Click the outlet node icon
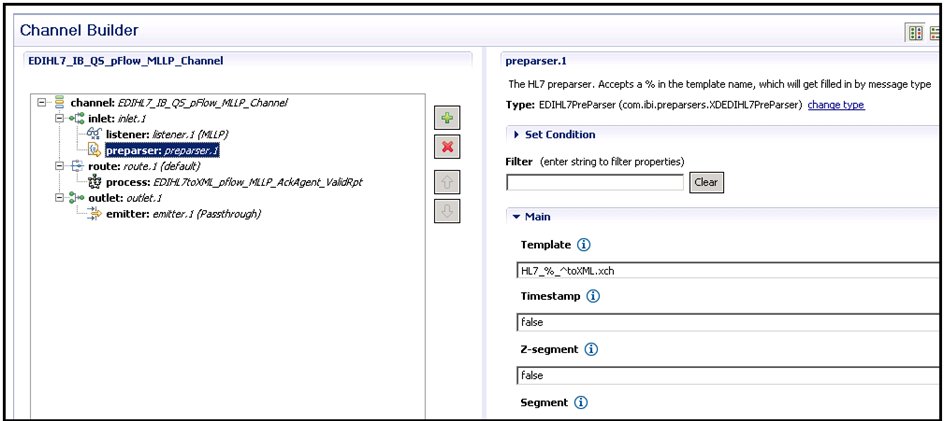This screenshot has width=944, height=421. coord(78,198)
